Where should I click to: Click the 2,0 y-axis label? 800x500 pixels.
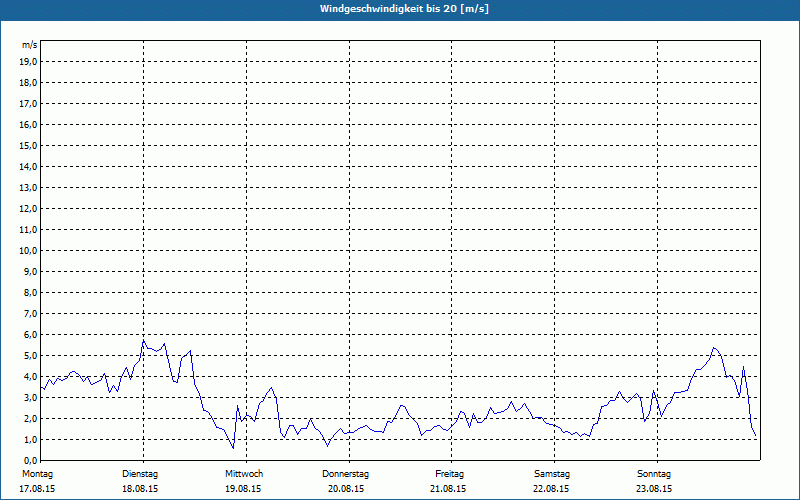(x=31, y=418)
